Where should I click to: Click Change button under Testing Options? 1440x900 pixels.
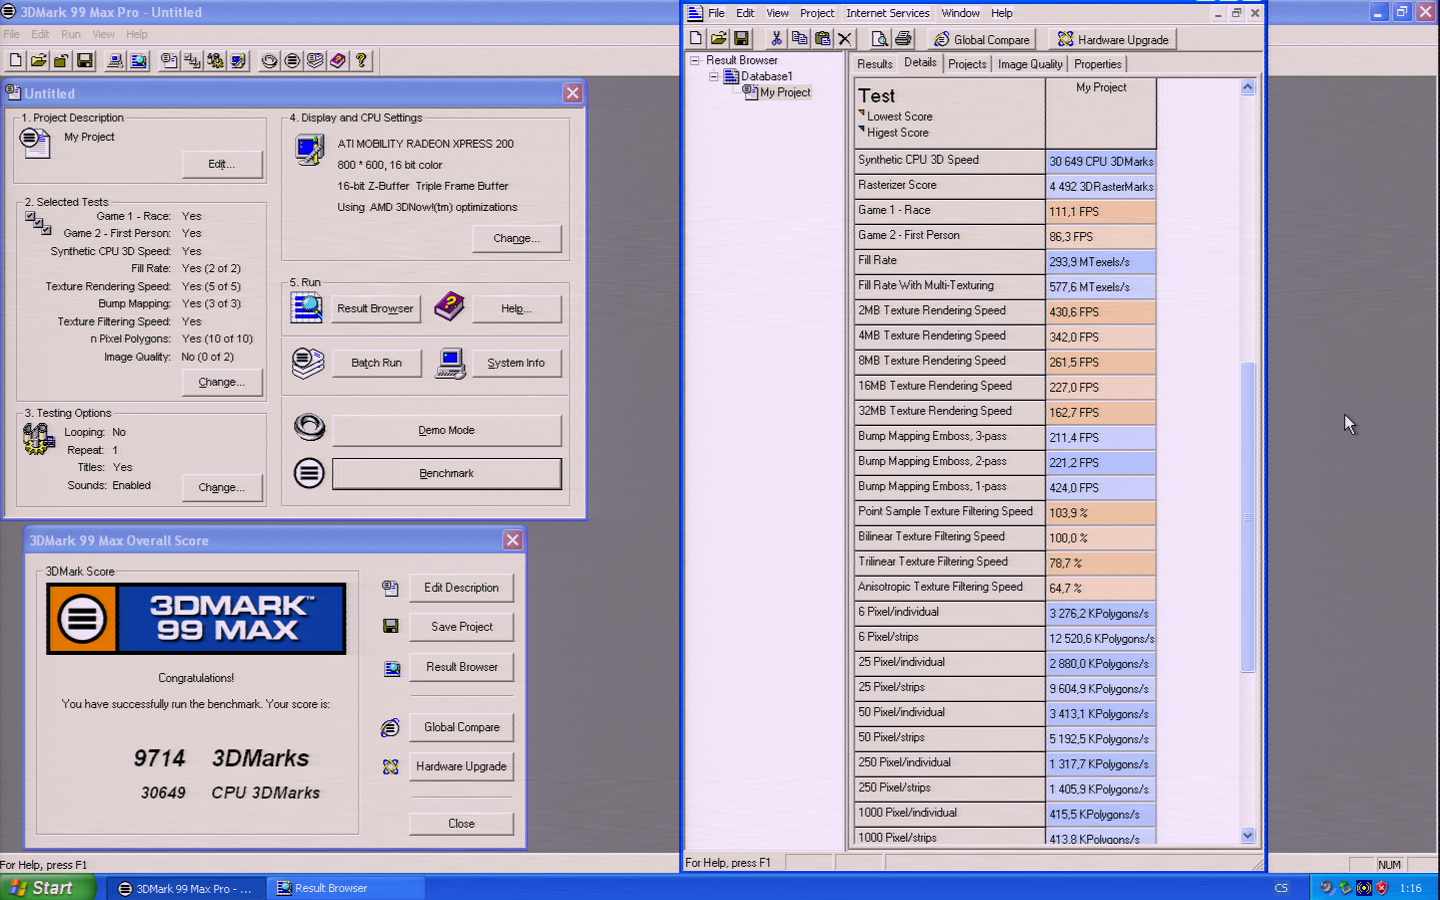222,487
